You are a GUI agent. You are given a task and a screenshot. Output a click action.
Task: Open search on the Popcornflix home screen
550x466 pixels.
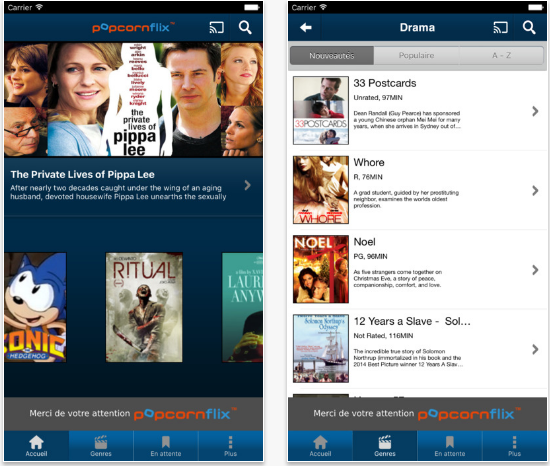click(x=245, y=27)
